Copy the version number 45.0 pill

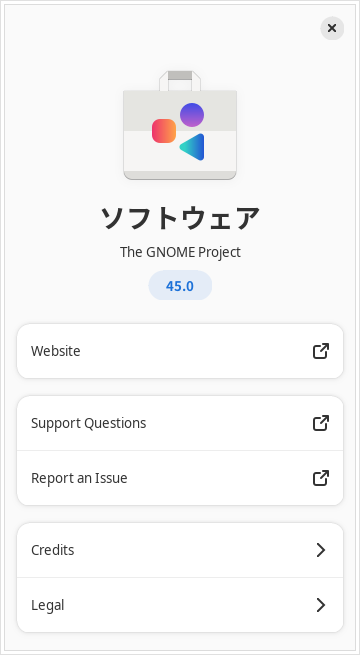180,285
